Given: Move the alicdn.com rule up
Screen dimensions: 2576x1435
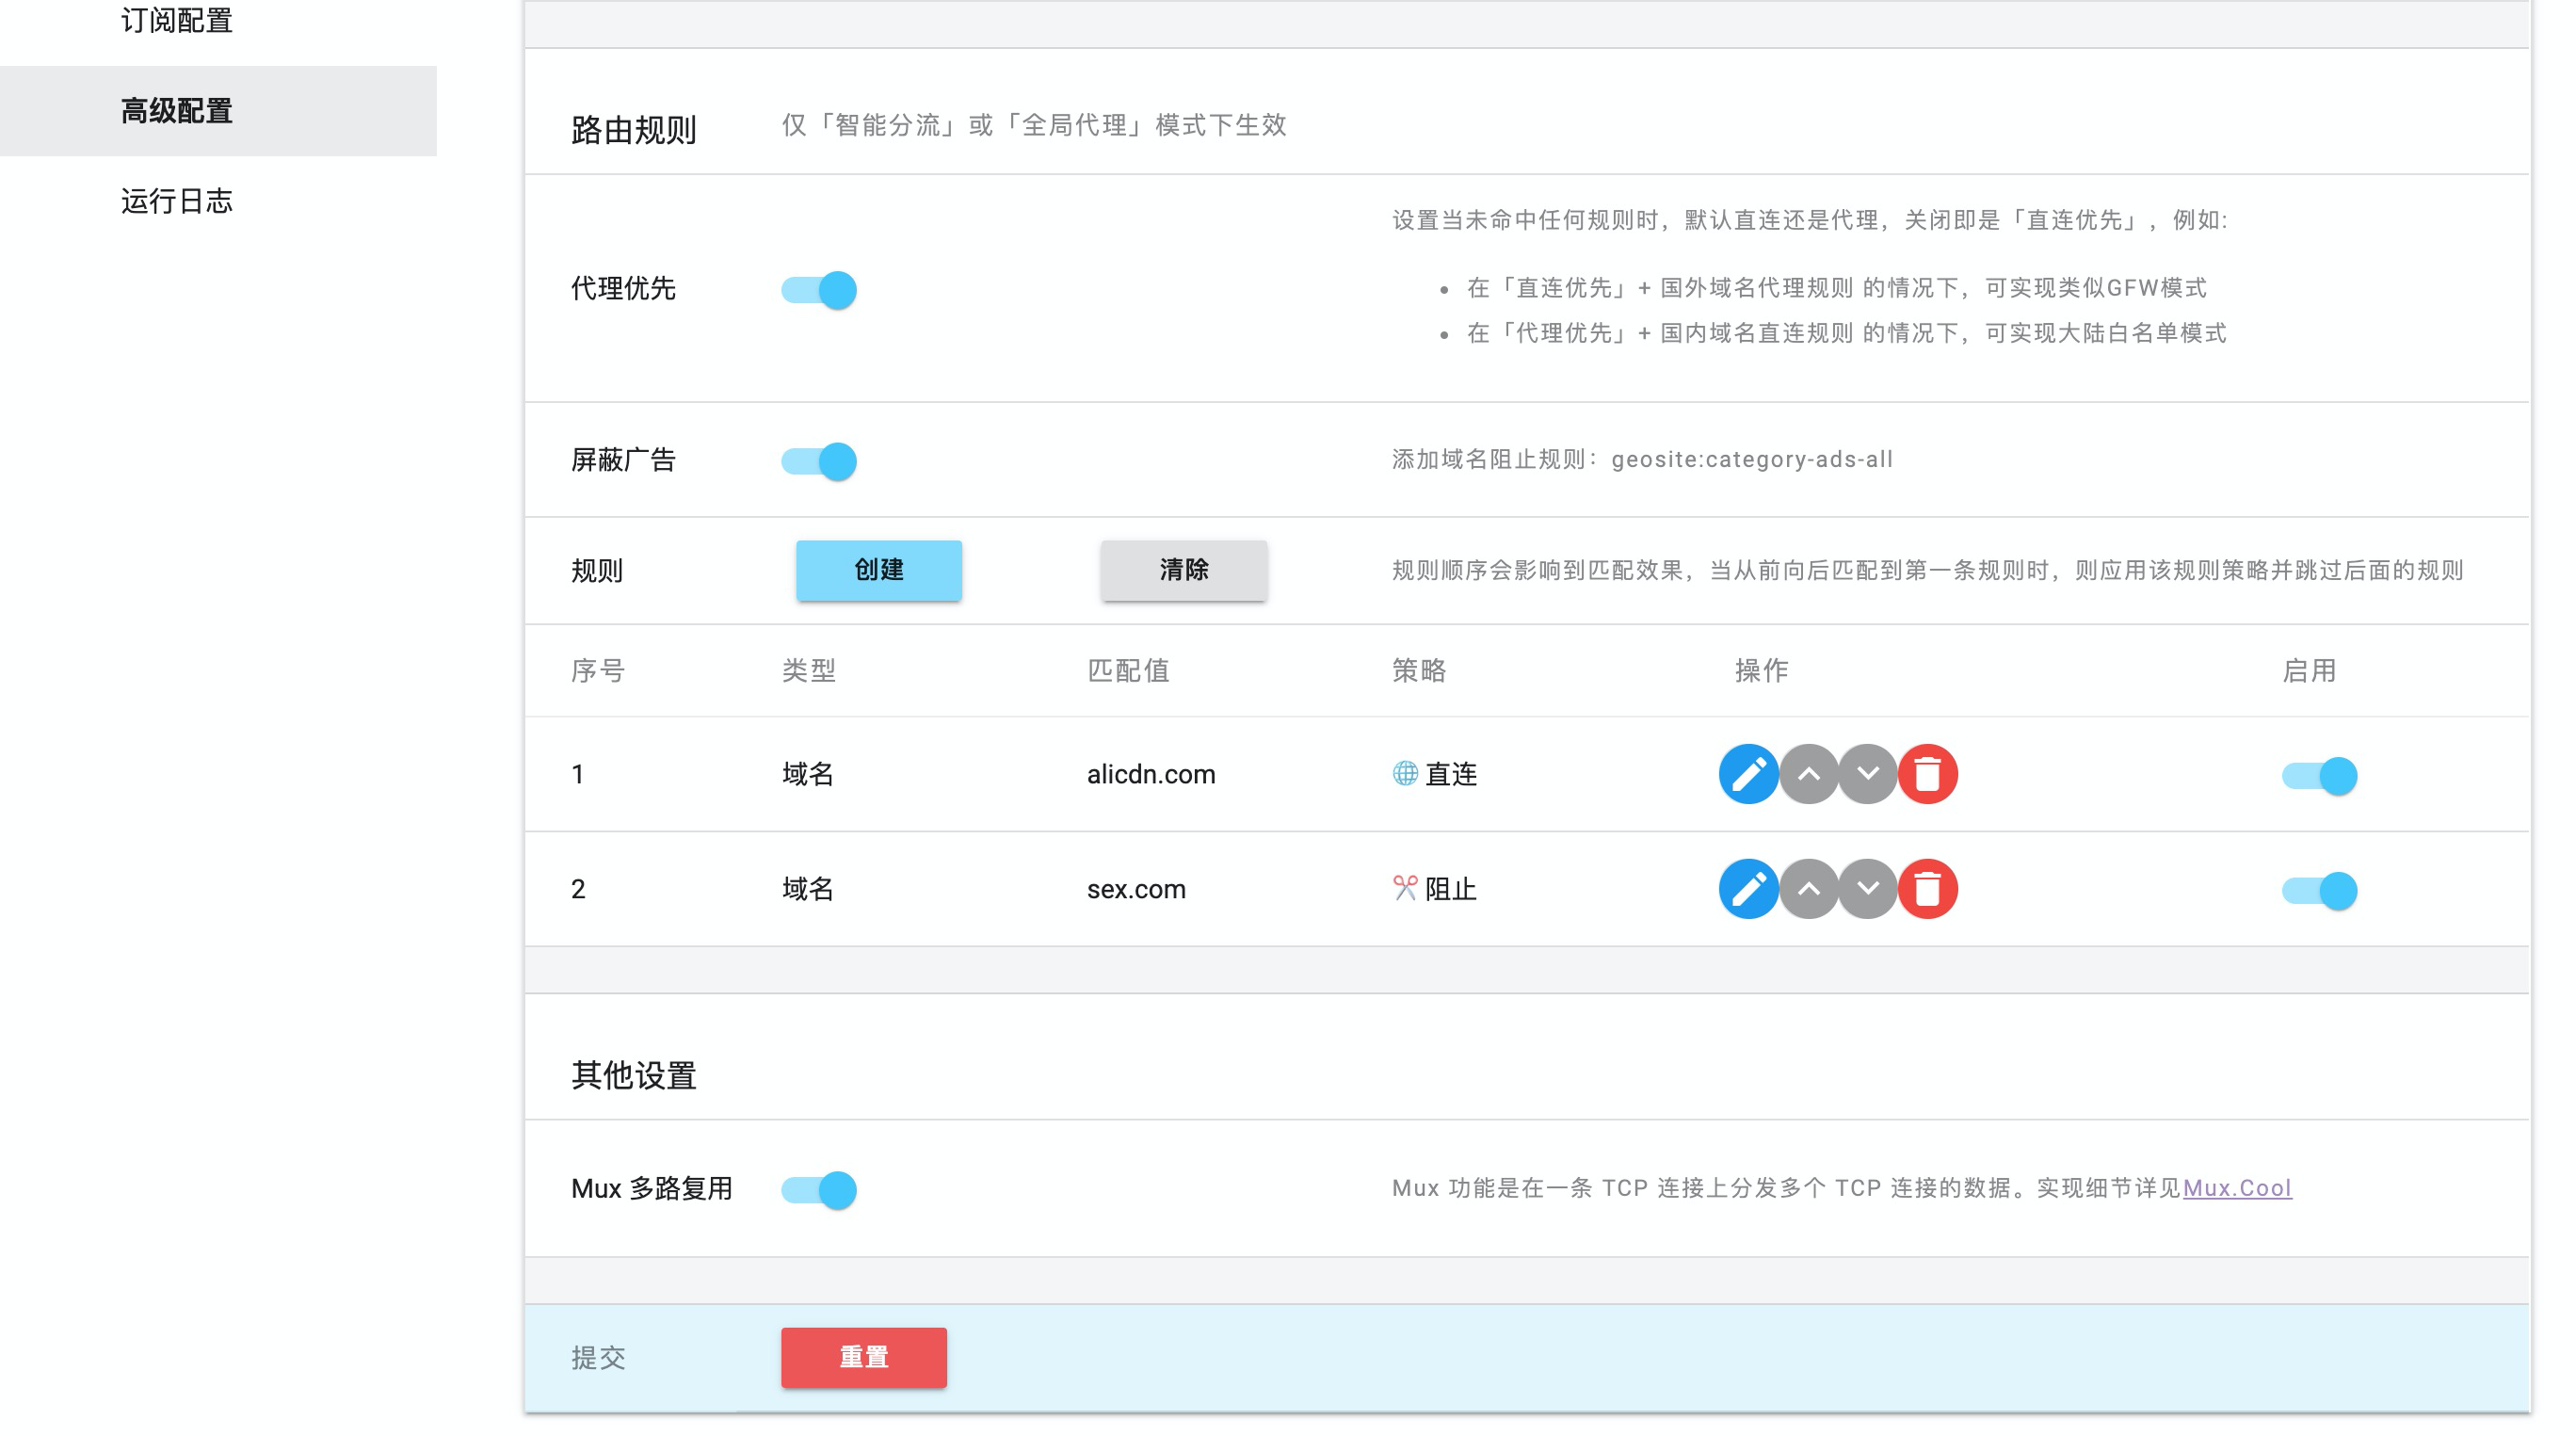Looking at the screenshot, I should pos(1807,774).
